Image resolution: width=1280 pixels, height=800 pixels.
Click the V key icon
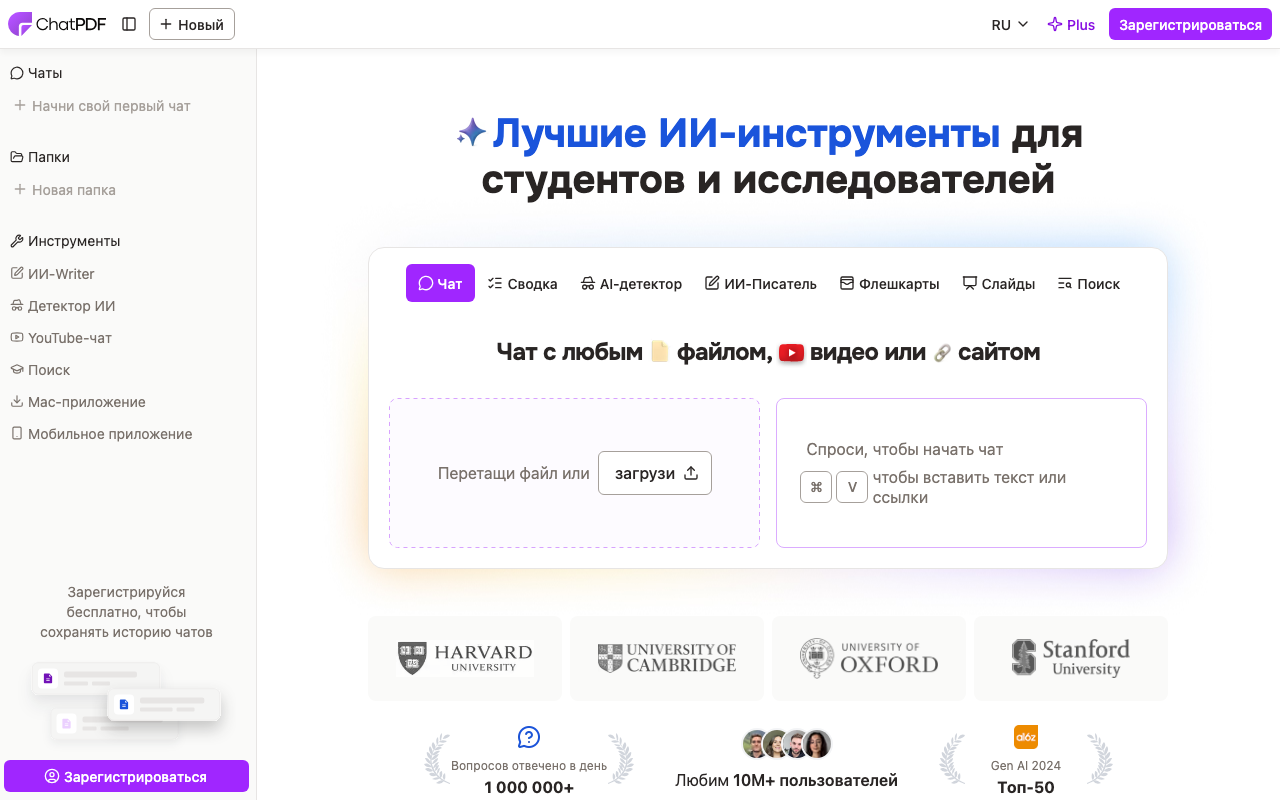[852, 487]
